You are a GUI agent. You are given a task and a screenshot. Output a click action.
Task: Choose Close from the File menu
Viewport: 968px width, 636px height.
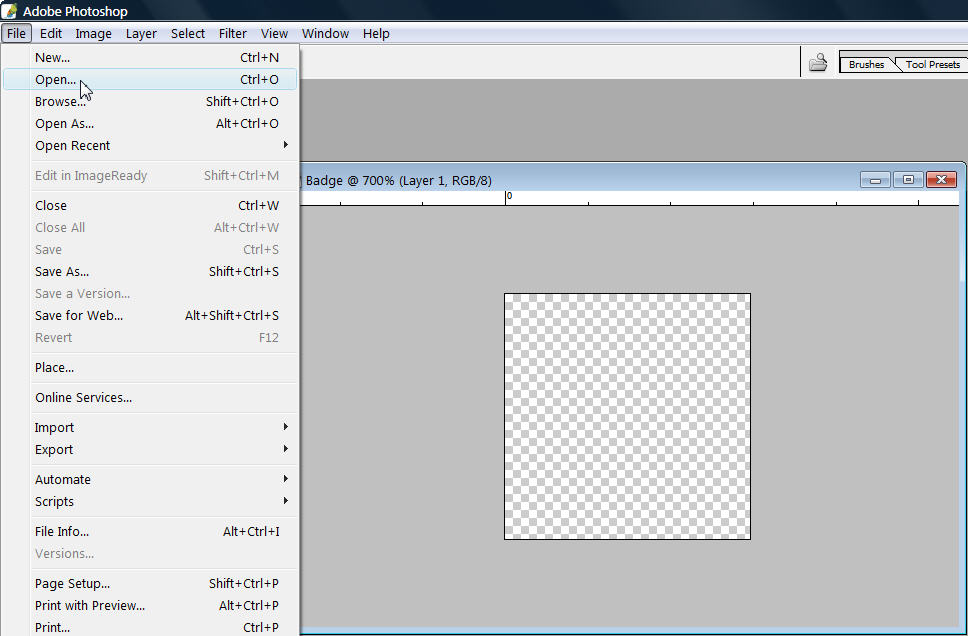click(x=150, y=205)
